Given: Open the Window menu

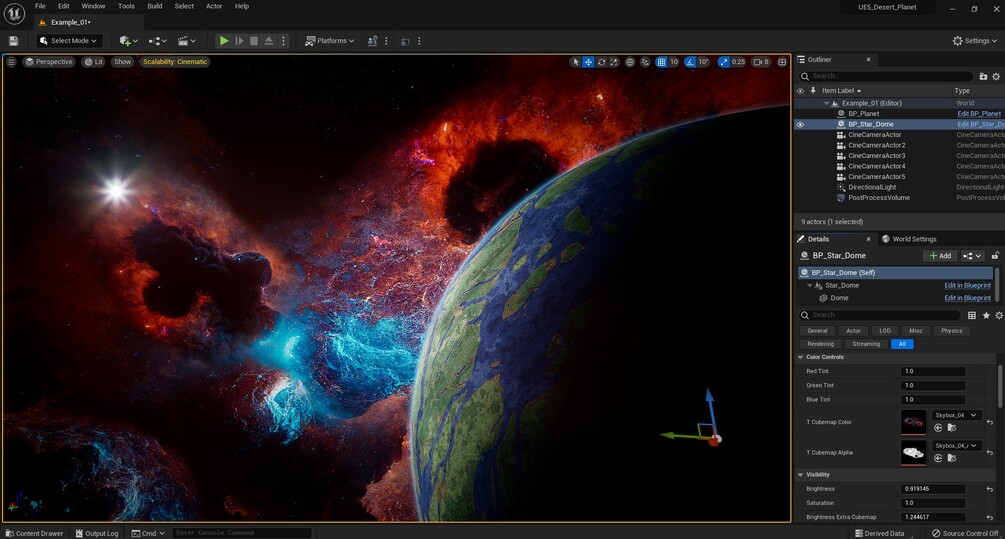Looking at the screenshot, I should 94,6.
